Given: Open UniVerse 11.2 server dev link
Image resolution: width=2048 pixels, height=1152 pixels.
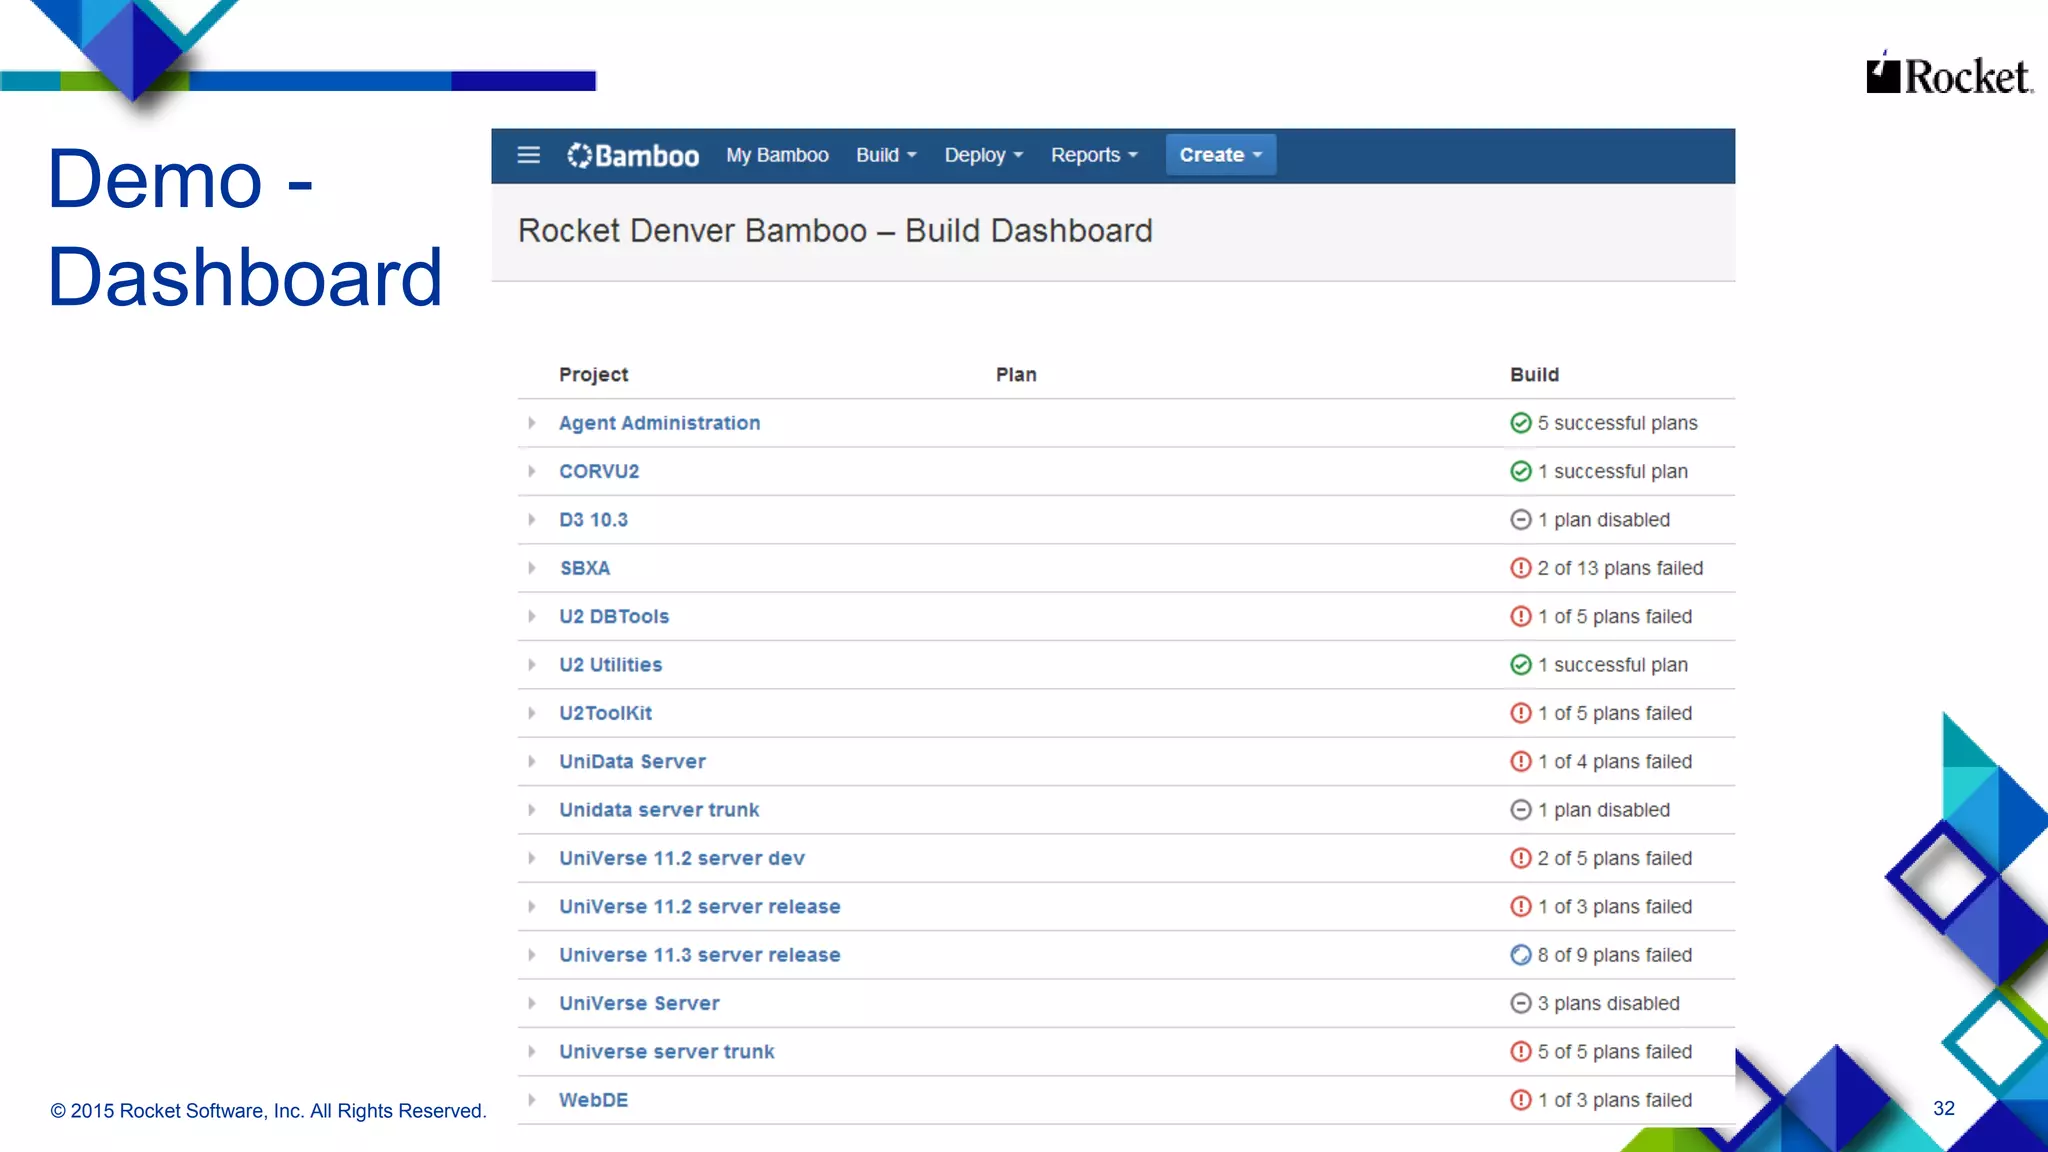Looking at the screenshot, I should (x=682, y=858).
